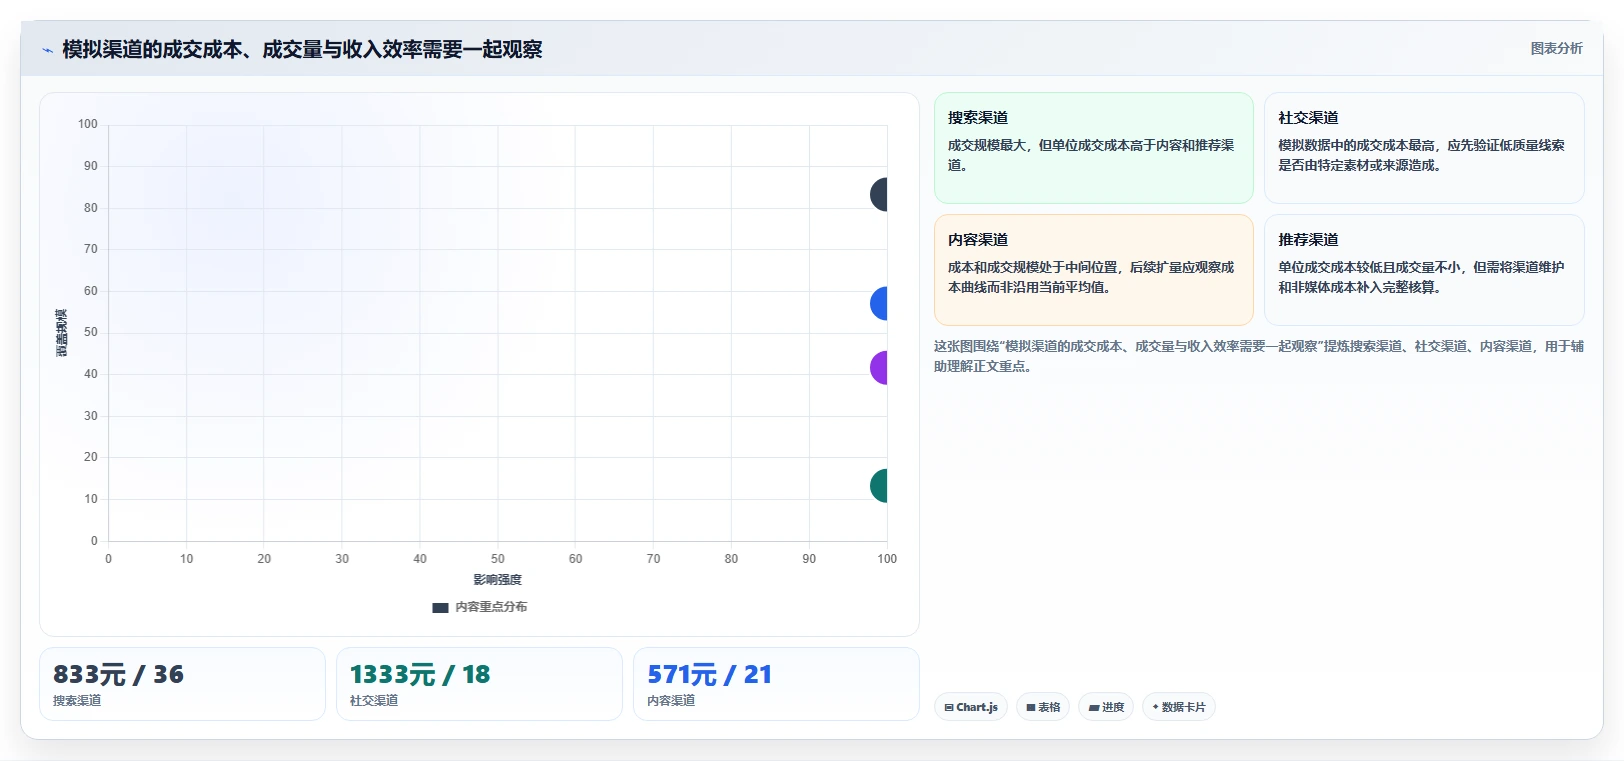This screenshot has height=761, width=1624.
Task: Open the 内容渠道 insight card
Action: point(1093,270)
